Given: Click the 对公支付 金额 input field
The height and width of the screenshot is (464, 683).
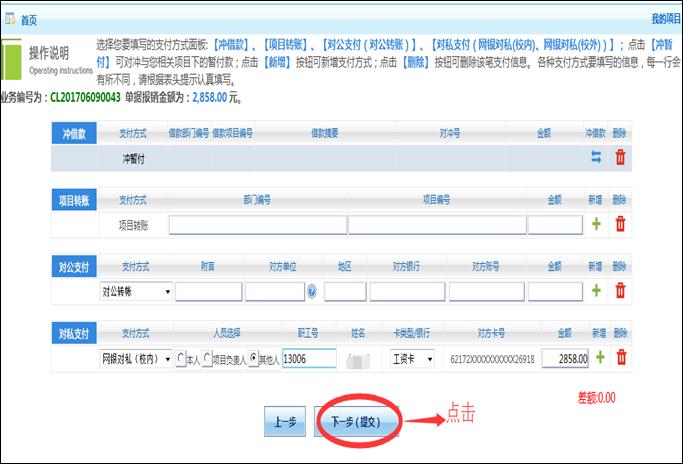Looking at the screenshot, I should coord(555,291).
